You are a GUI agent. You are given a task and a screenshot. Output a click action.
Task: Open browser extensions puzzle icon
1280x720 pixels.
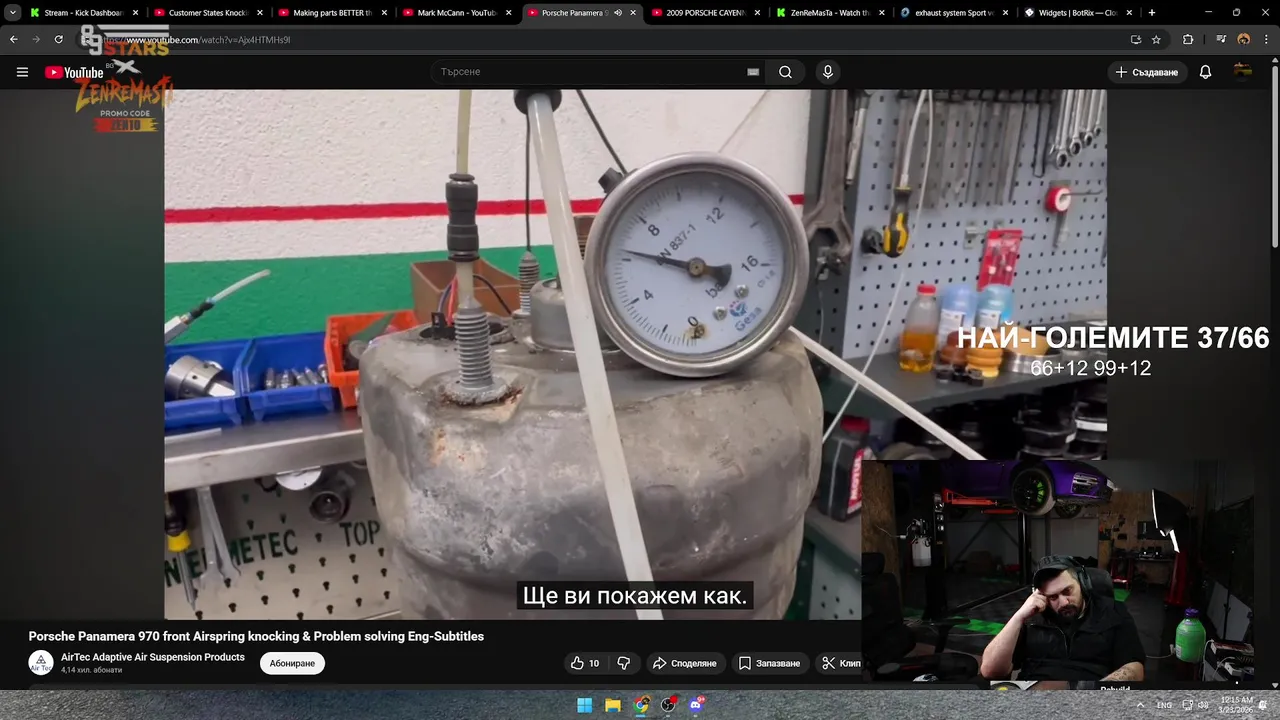(x=1188, y=39)
